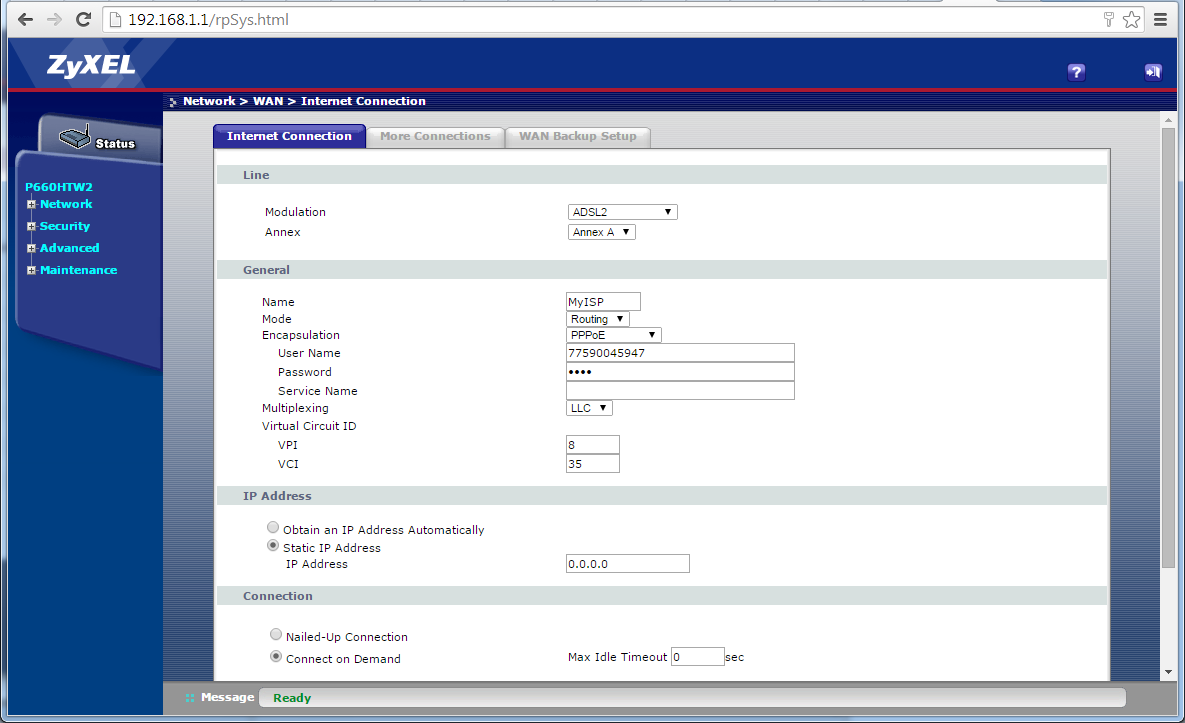The width and height of the screenshot is (1185, 723).
Task: Choose the Connect on Demand radio button
Action: click(276, 657)
